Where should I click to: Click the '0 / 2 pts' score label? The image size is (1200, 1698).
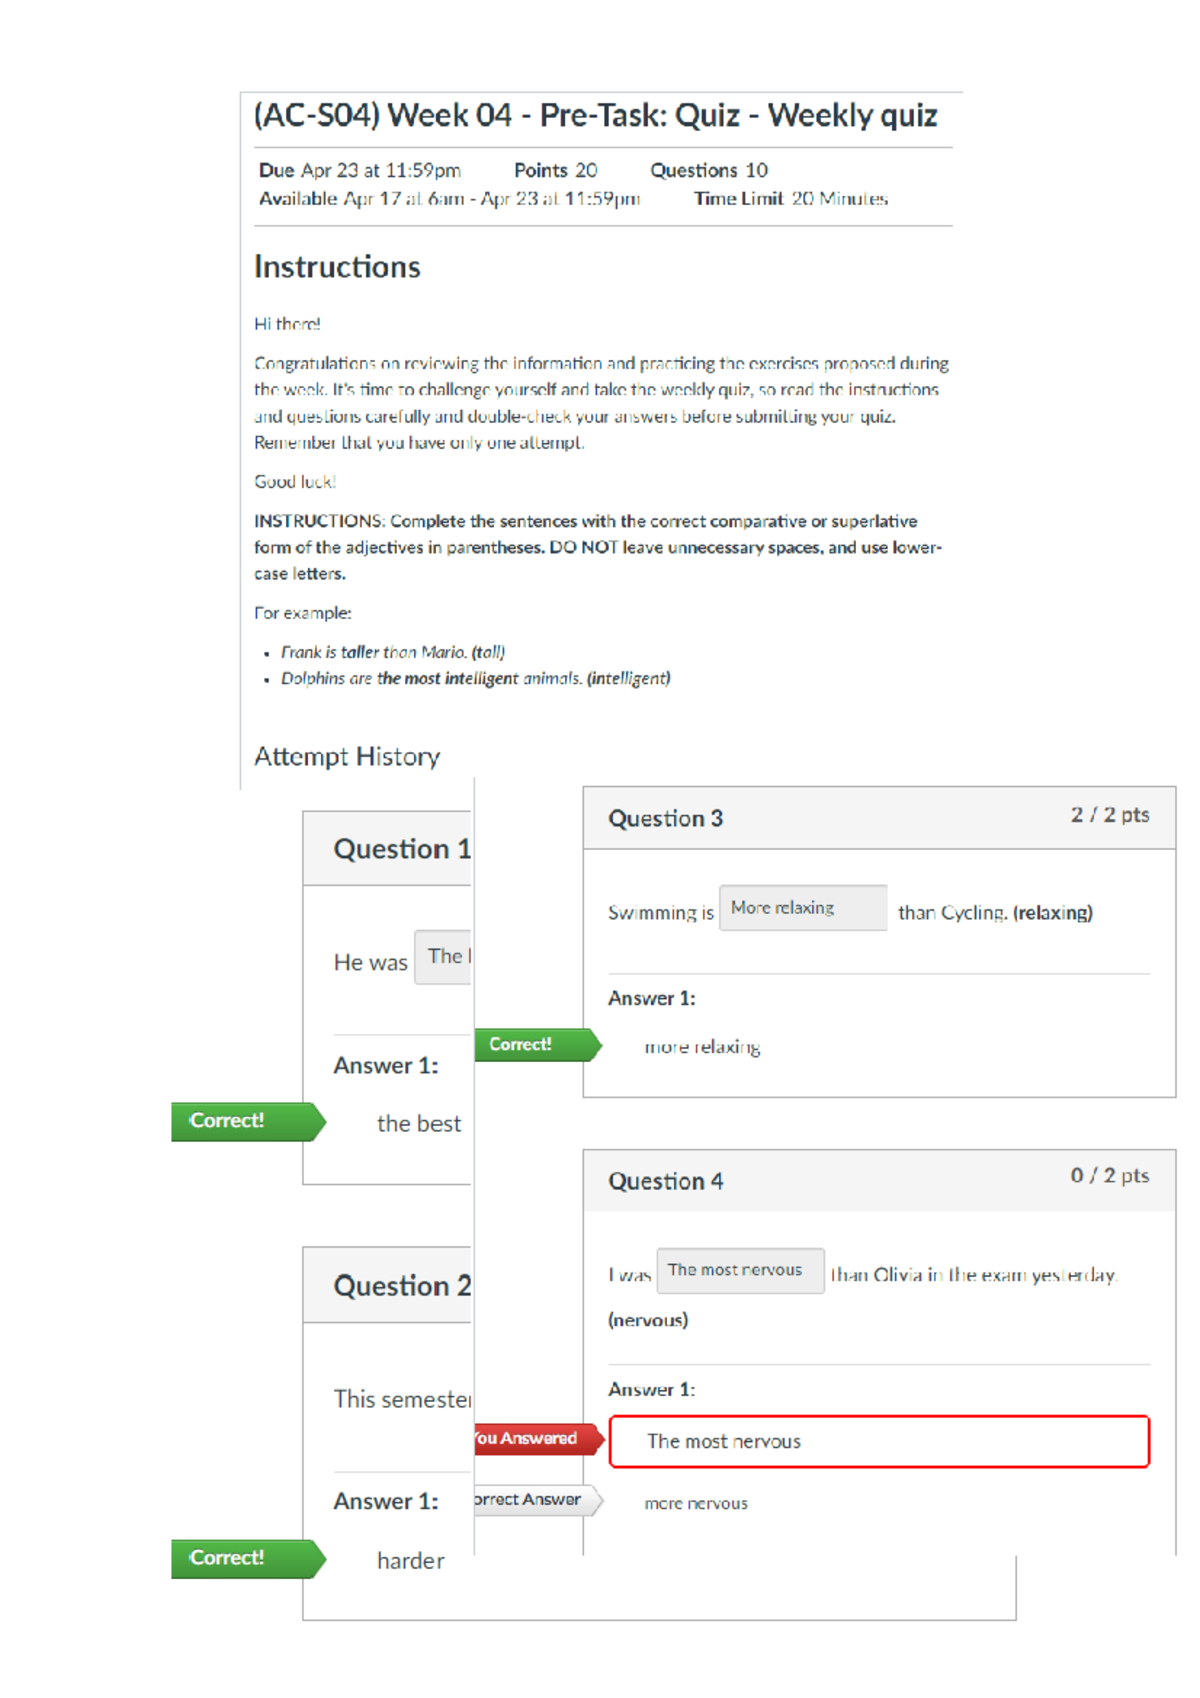pos(1110,1176)
